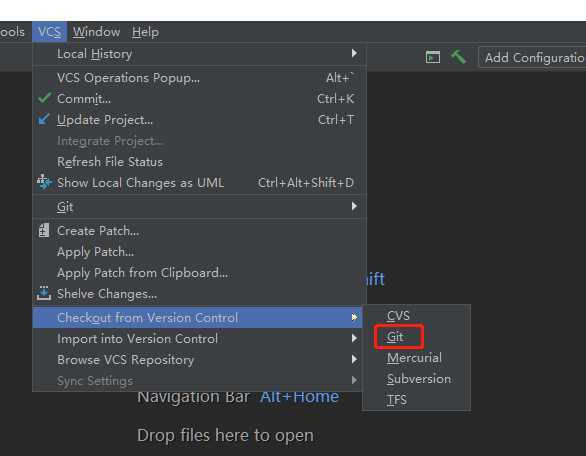
Task: Open the VCS menu in menu bar
Action: coord(49,32)
